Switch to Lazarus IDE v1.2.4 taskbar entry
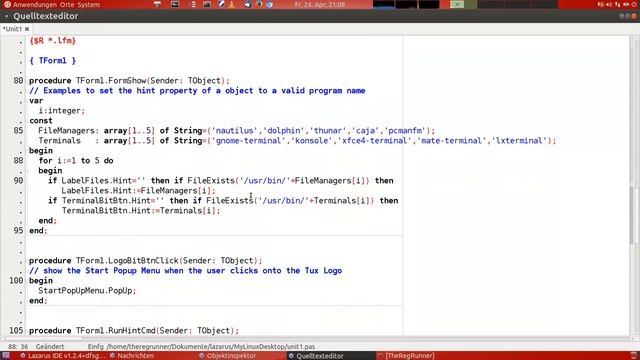This screenshot has width=640, height=360. click(x=62, y=356)
